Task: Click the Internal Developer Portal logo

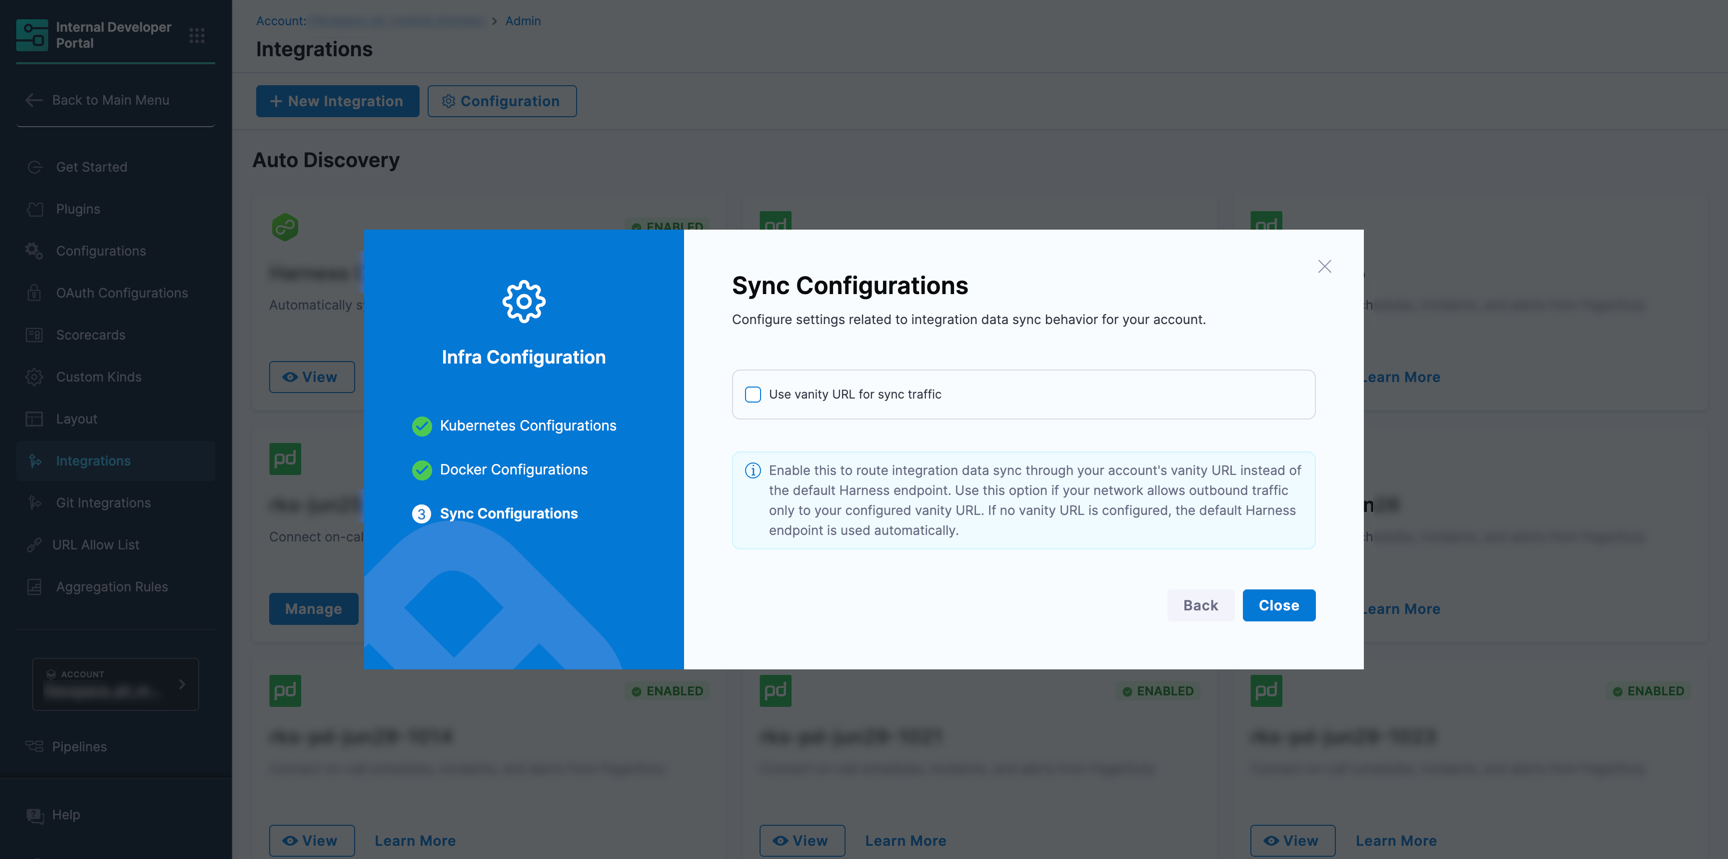Action: click(x=32, y=35)
